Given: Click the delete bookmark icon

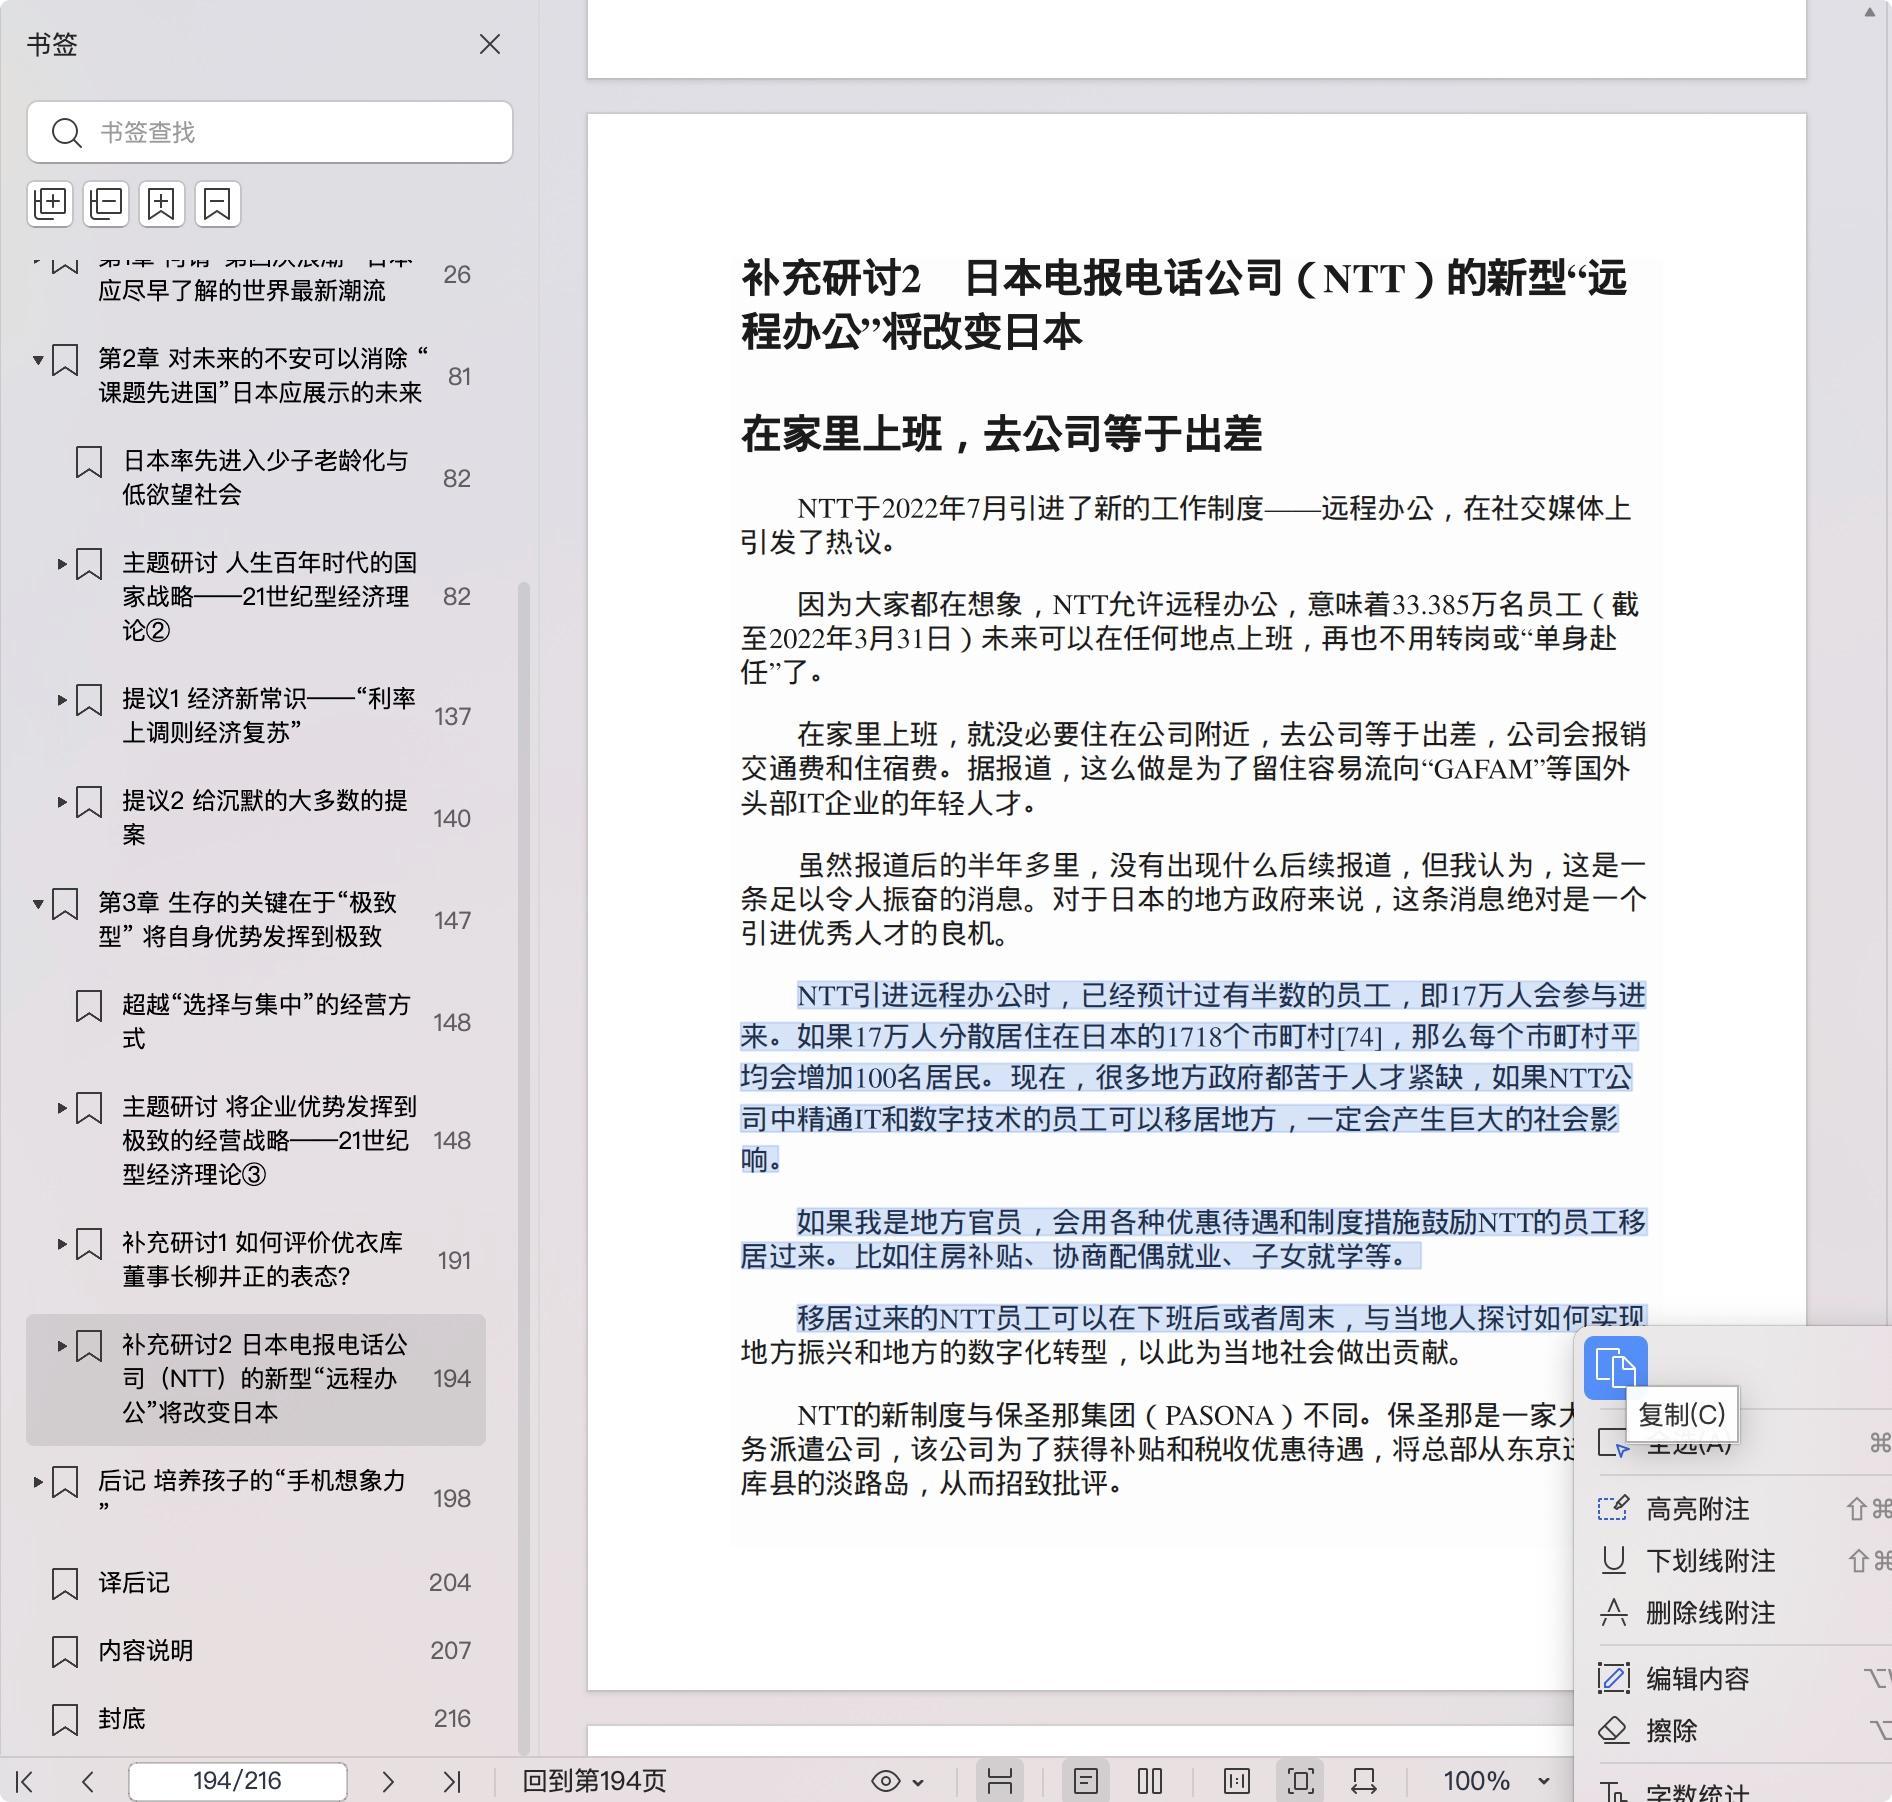Looking at the screenshot, I should point(217,204).
